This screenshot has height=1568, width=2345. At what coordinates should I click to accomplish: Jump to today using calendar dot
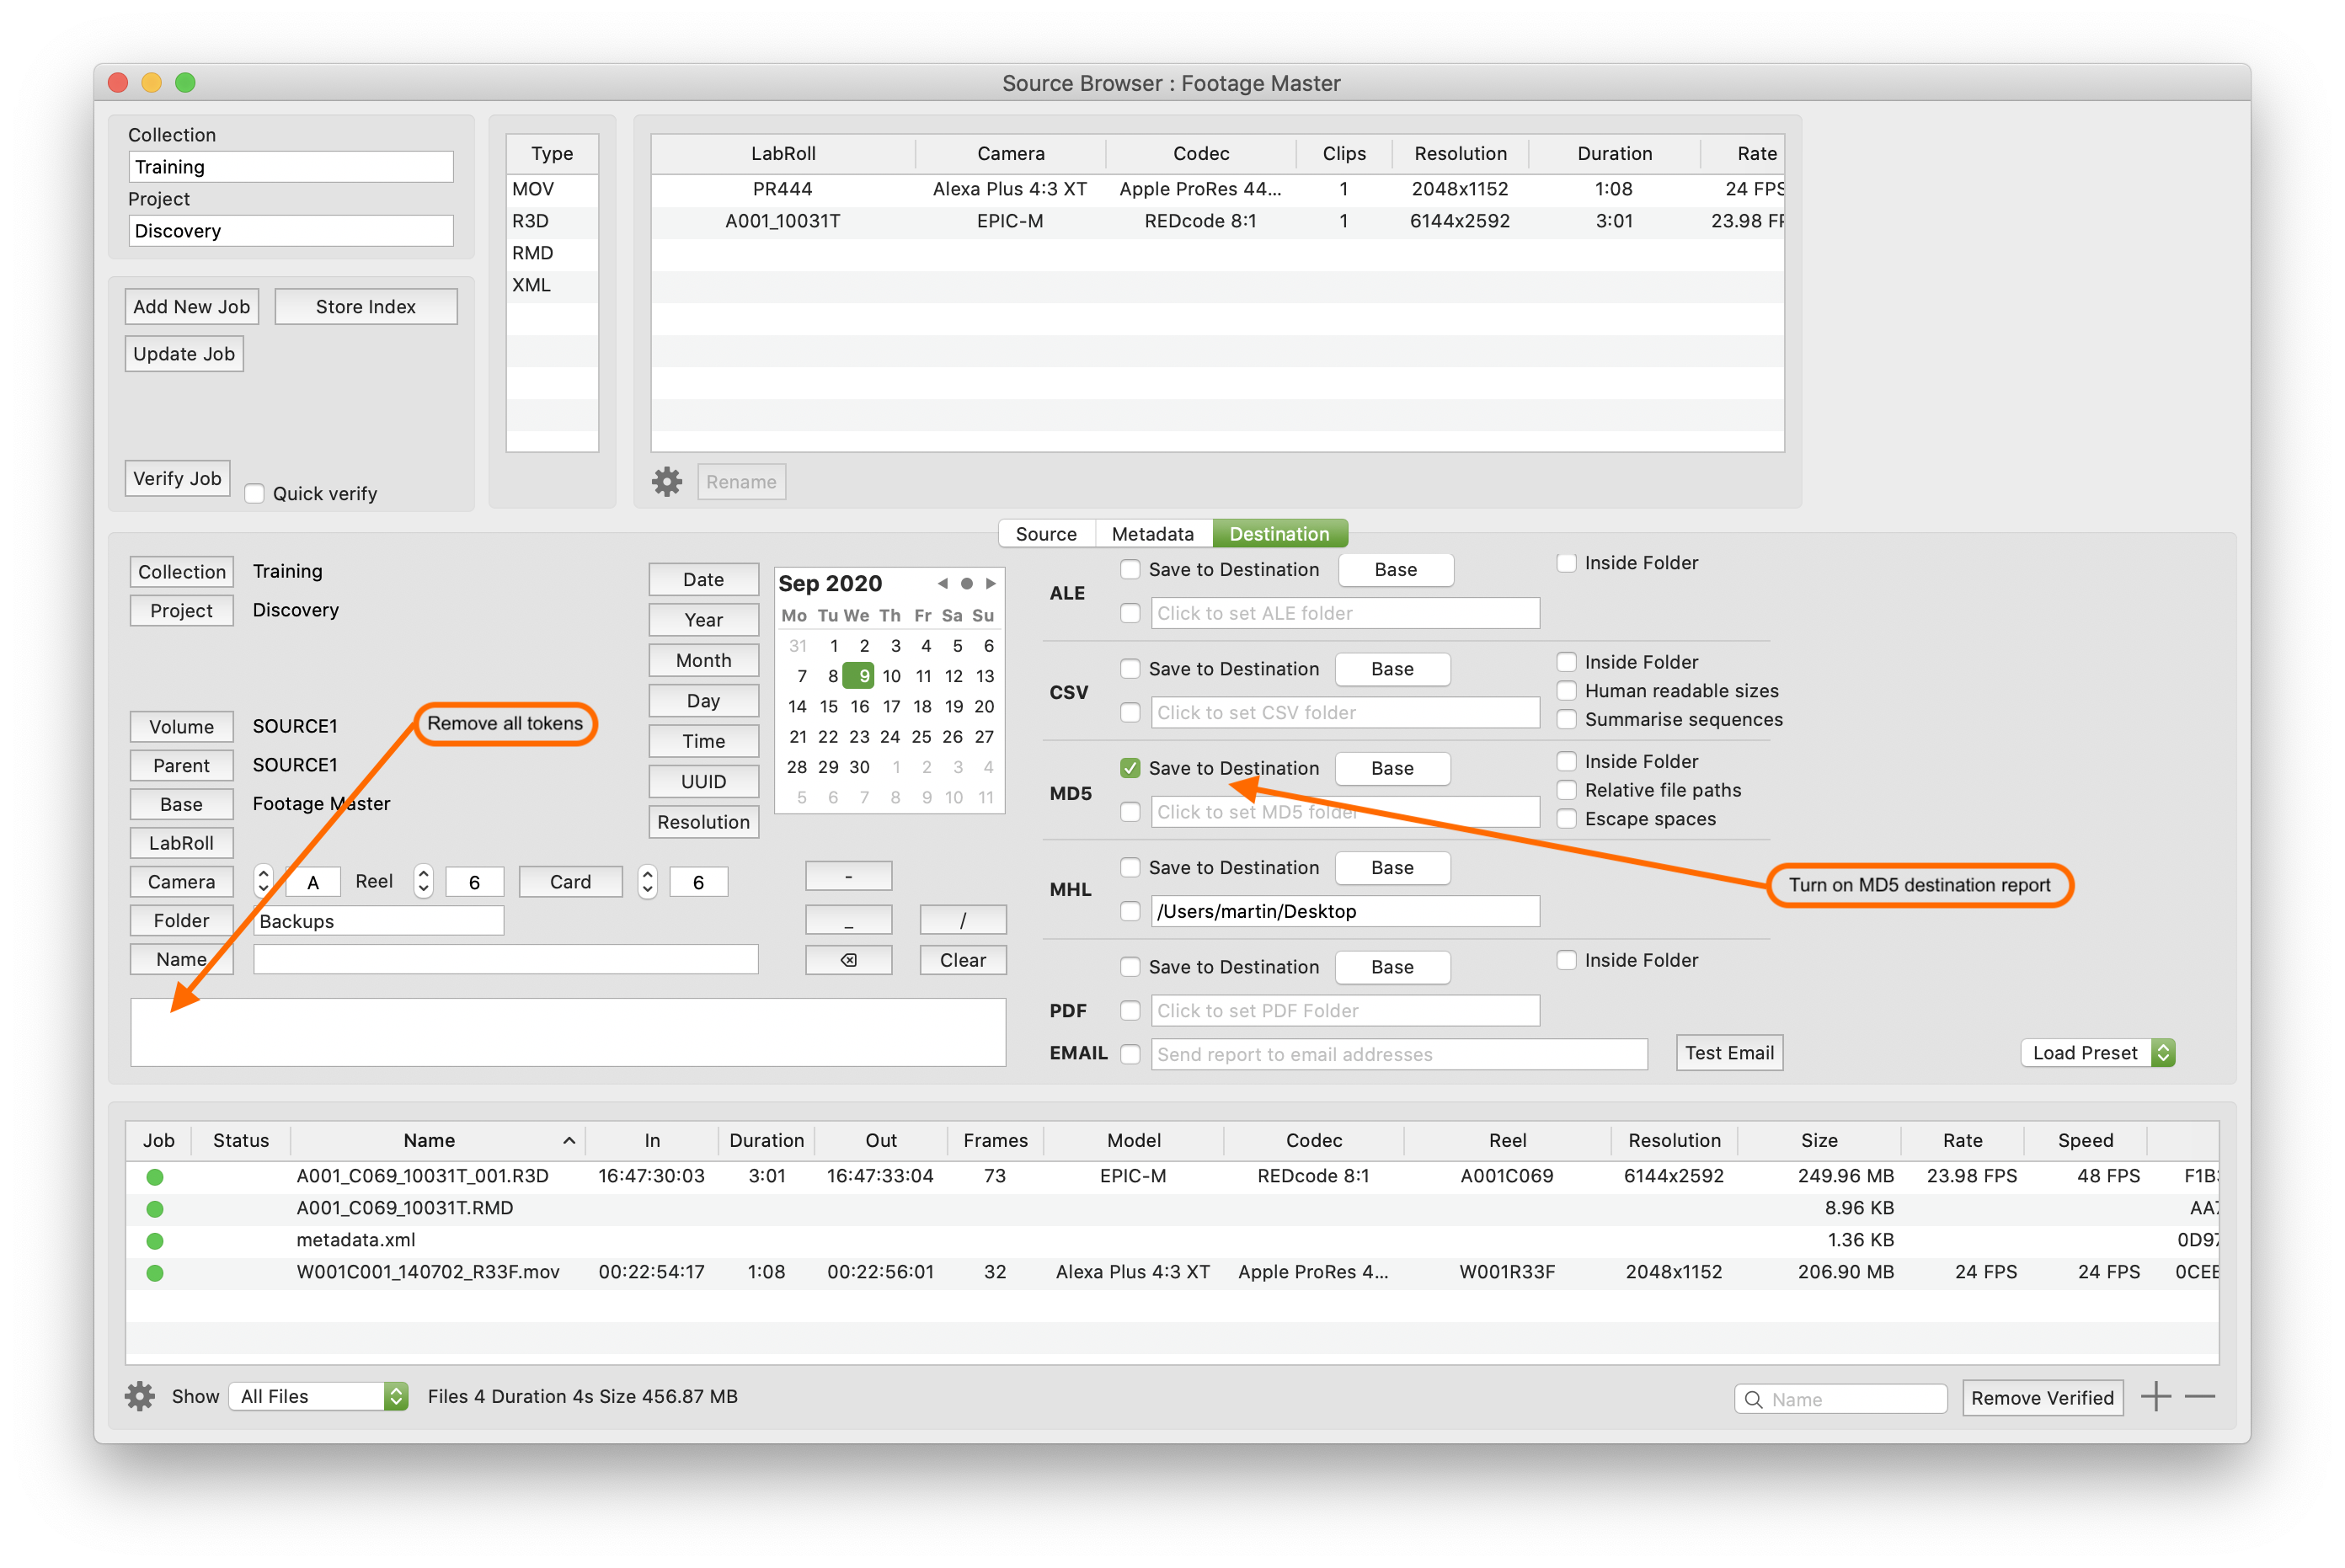coord(966,583)
